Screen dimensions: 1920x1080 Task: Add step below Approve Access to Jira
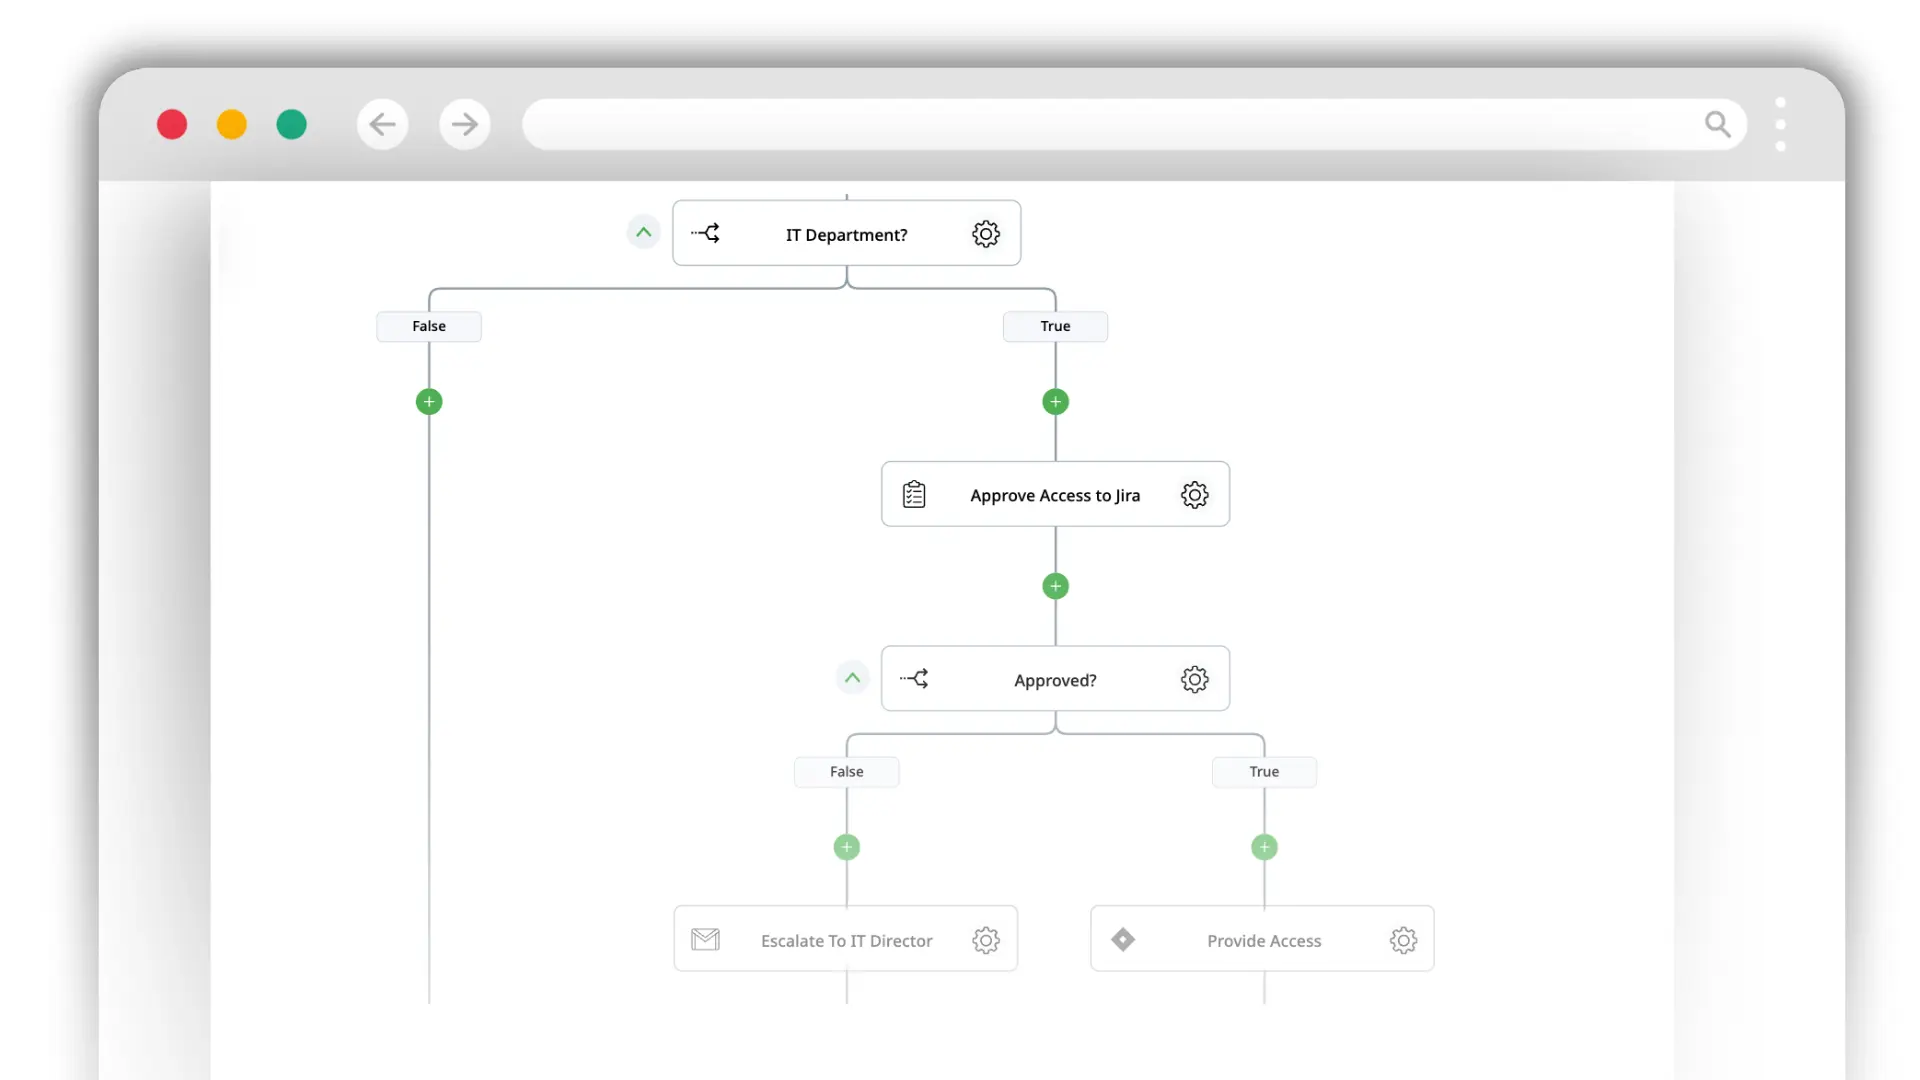click(x=1055, y=586)
